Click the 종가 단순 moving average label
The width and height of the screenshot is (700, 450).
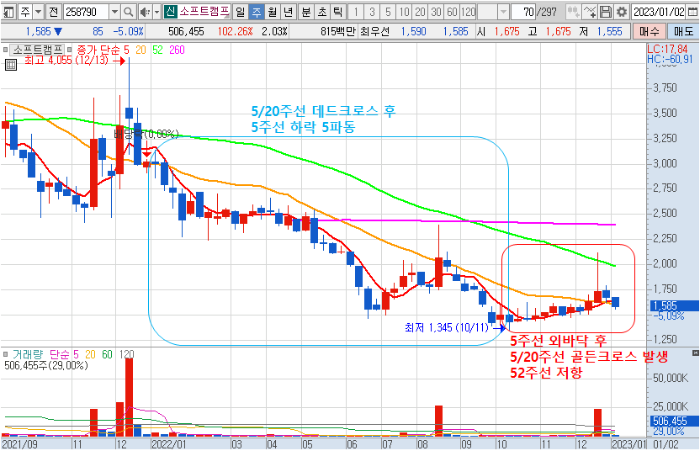98,50
